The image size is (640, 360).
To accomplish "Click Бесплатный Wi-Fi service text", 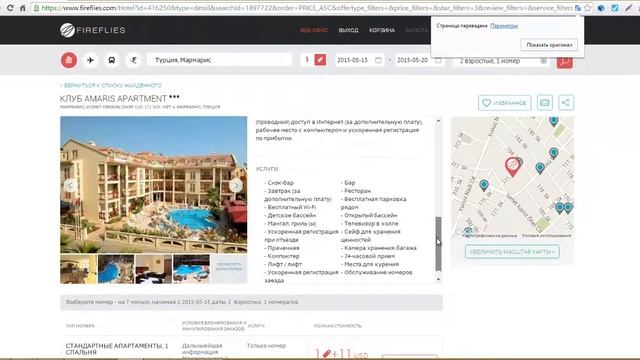I will (291, 207).
